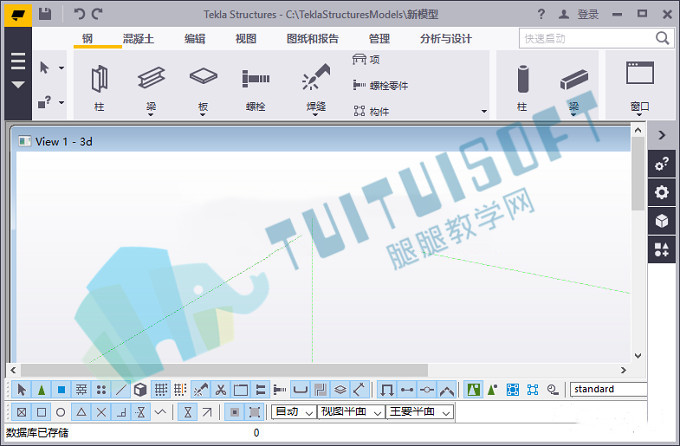The image size is (680, 446).
Task: Click the concrete column cylinder icon
Action: tap(523, 79)
